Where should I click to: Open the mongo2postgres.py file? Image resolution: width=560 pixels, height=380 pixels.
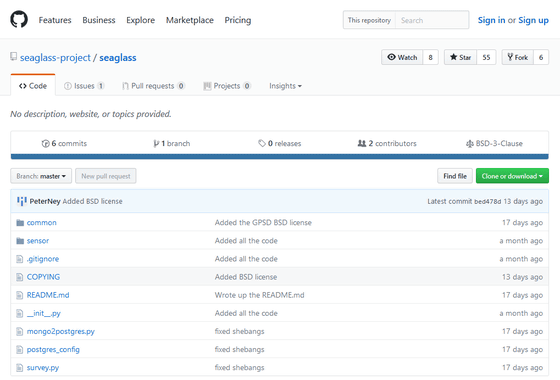61,332
